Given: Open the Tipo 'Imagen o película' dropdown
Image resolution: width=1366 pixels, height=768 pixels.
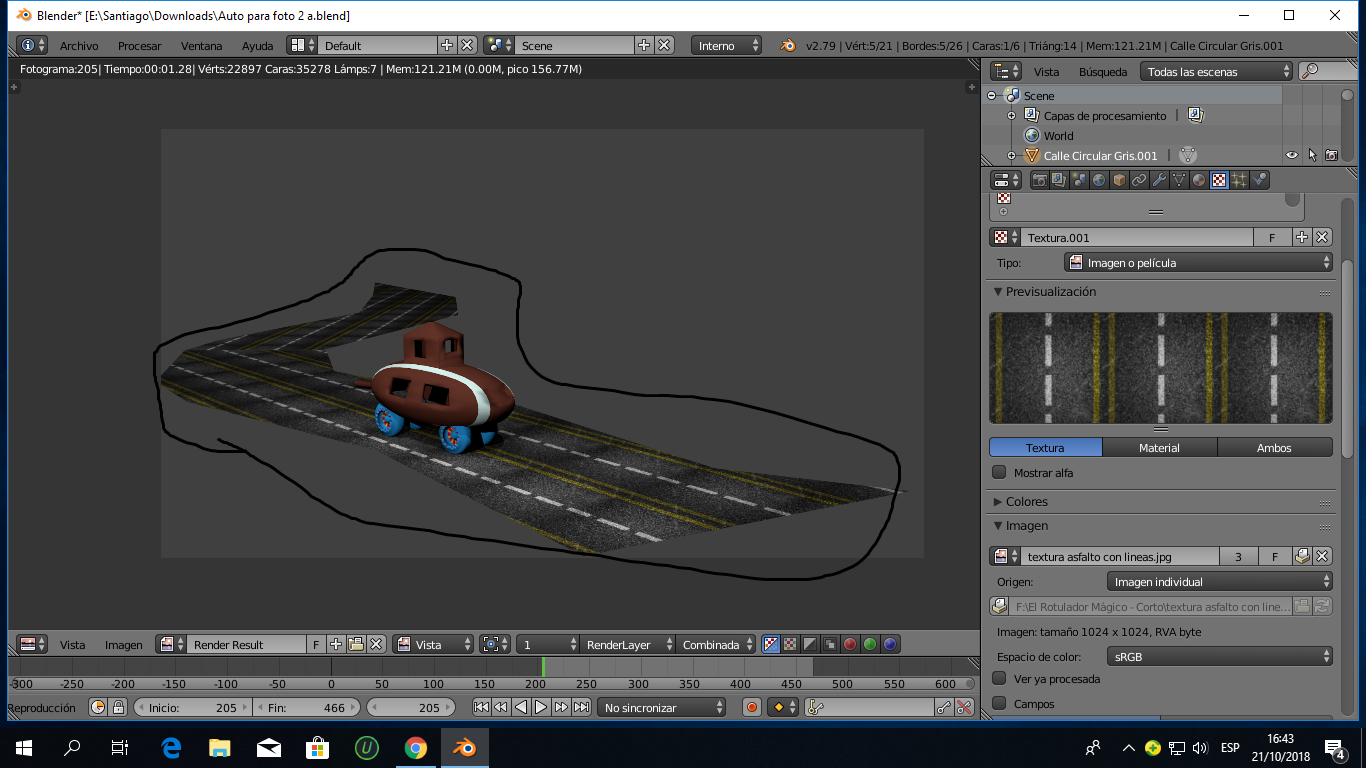Looking at the screenshot, I should pyautogui.click(x=1198, y=263).
